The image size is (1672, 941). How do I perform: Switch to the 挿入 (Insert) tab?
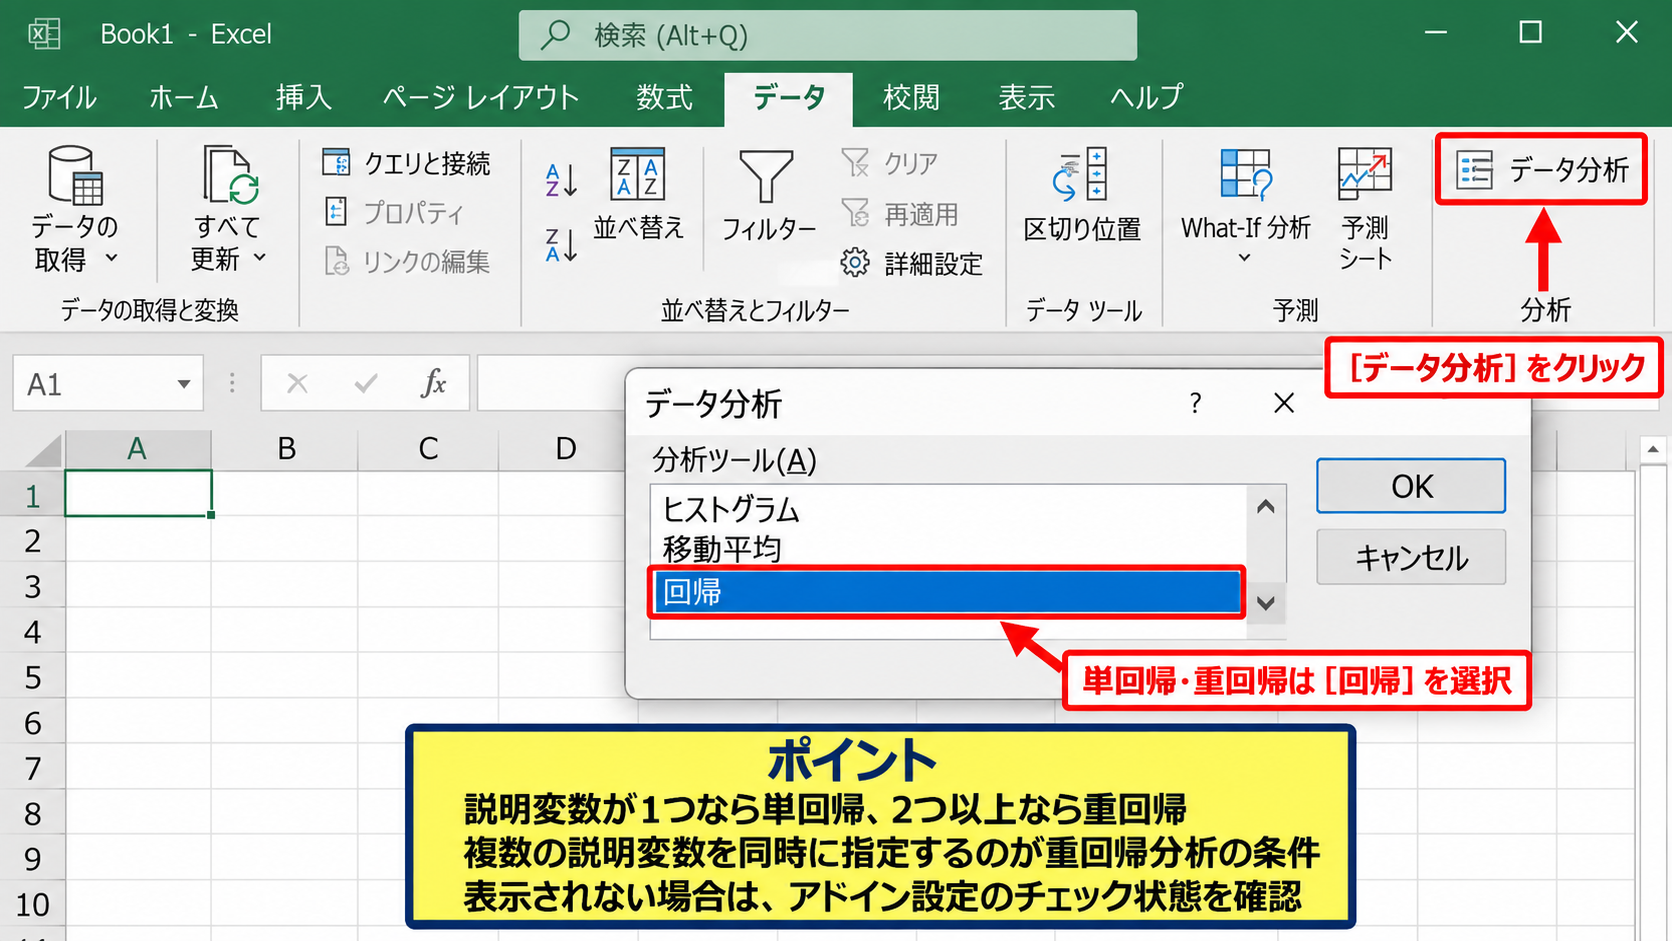[x=304, y=97]
